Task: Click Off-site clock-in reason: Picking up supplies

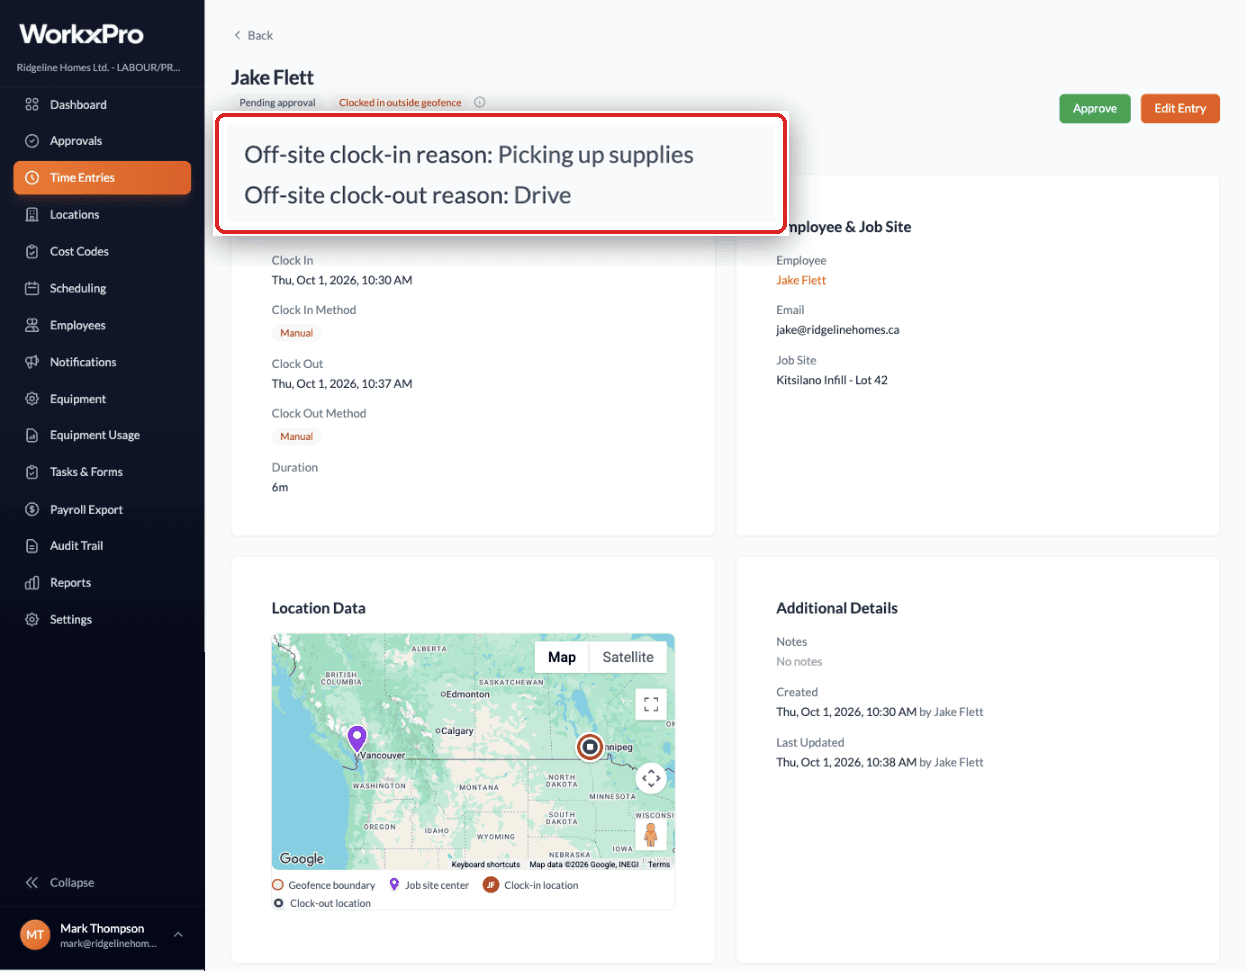Action: [x=469, y=155]
